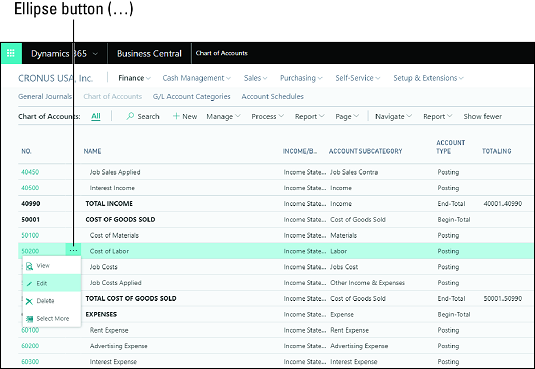Open the Purchasing menu dropdown
Screen dimensions: 535x369
(x=301, y=78)
